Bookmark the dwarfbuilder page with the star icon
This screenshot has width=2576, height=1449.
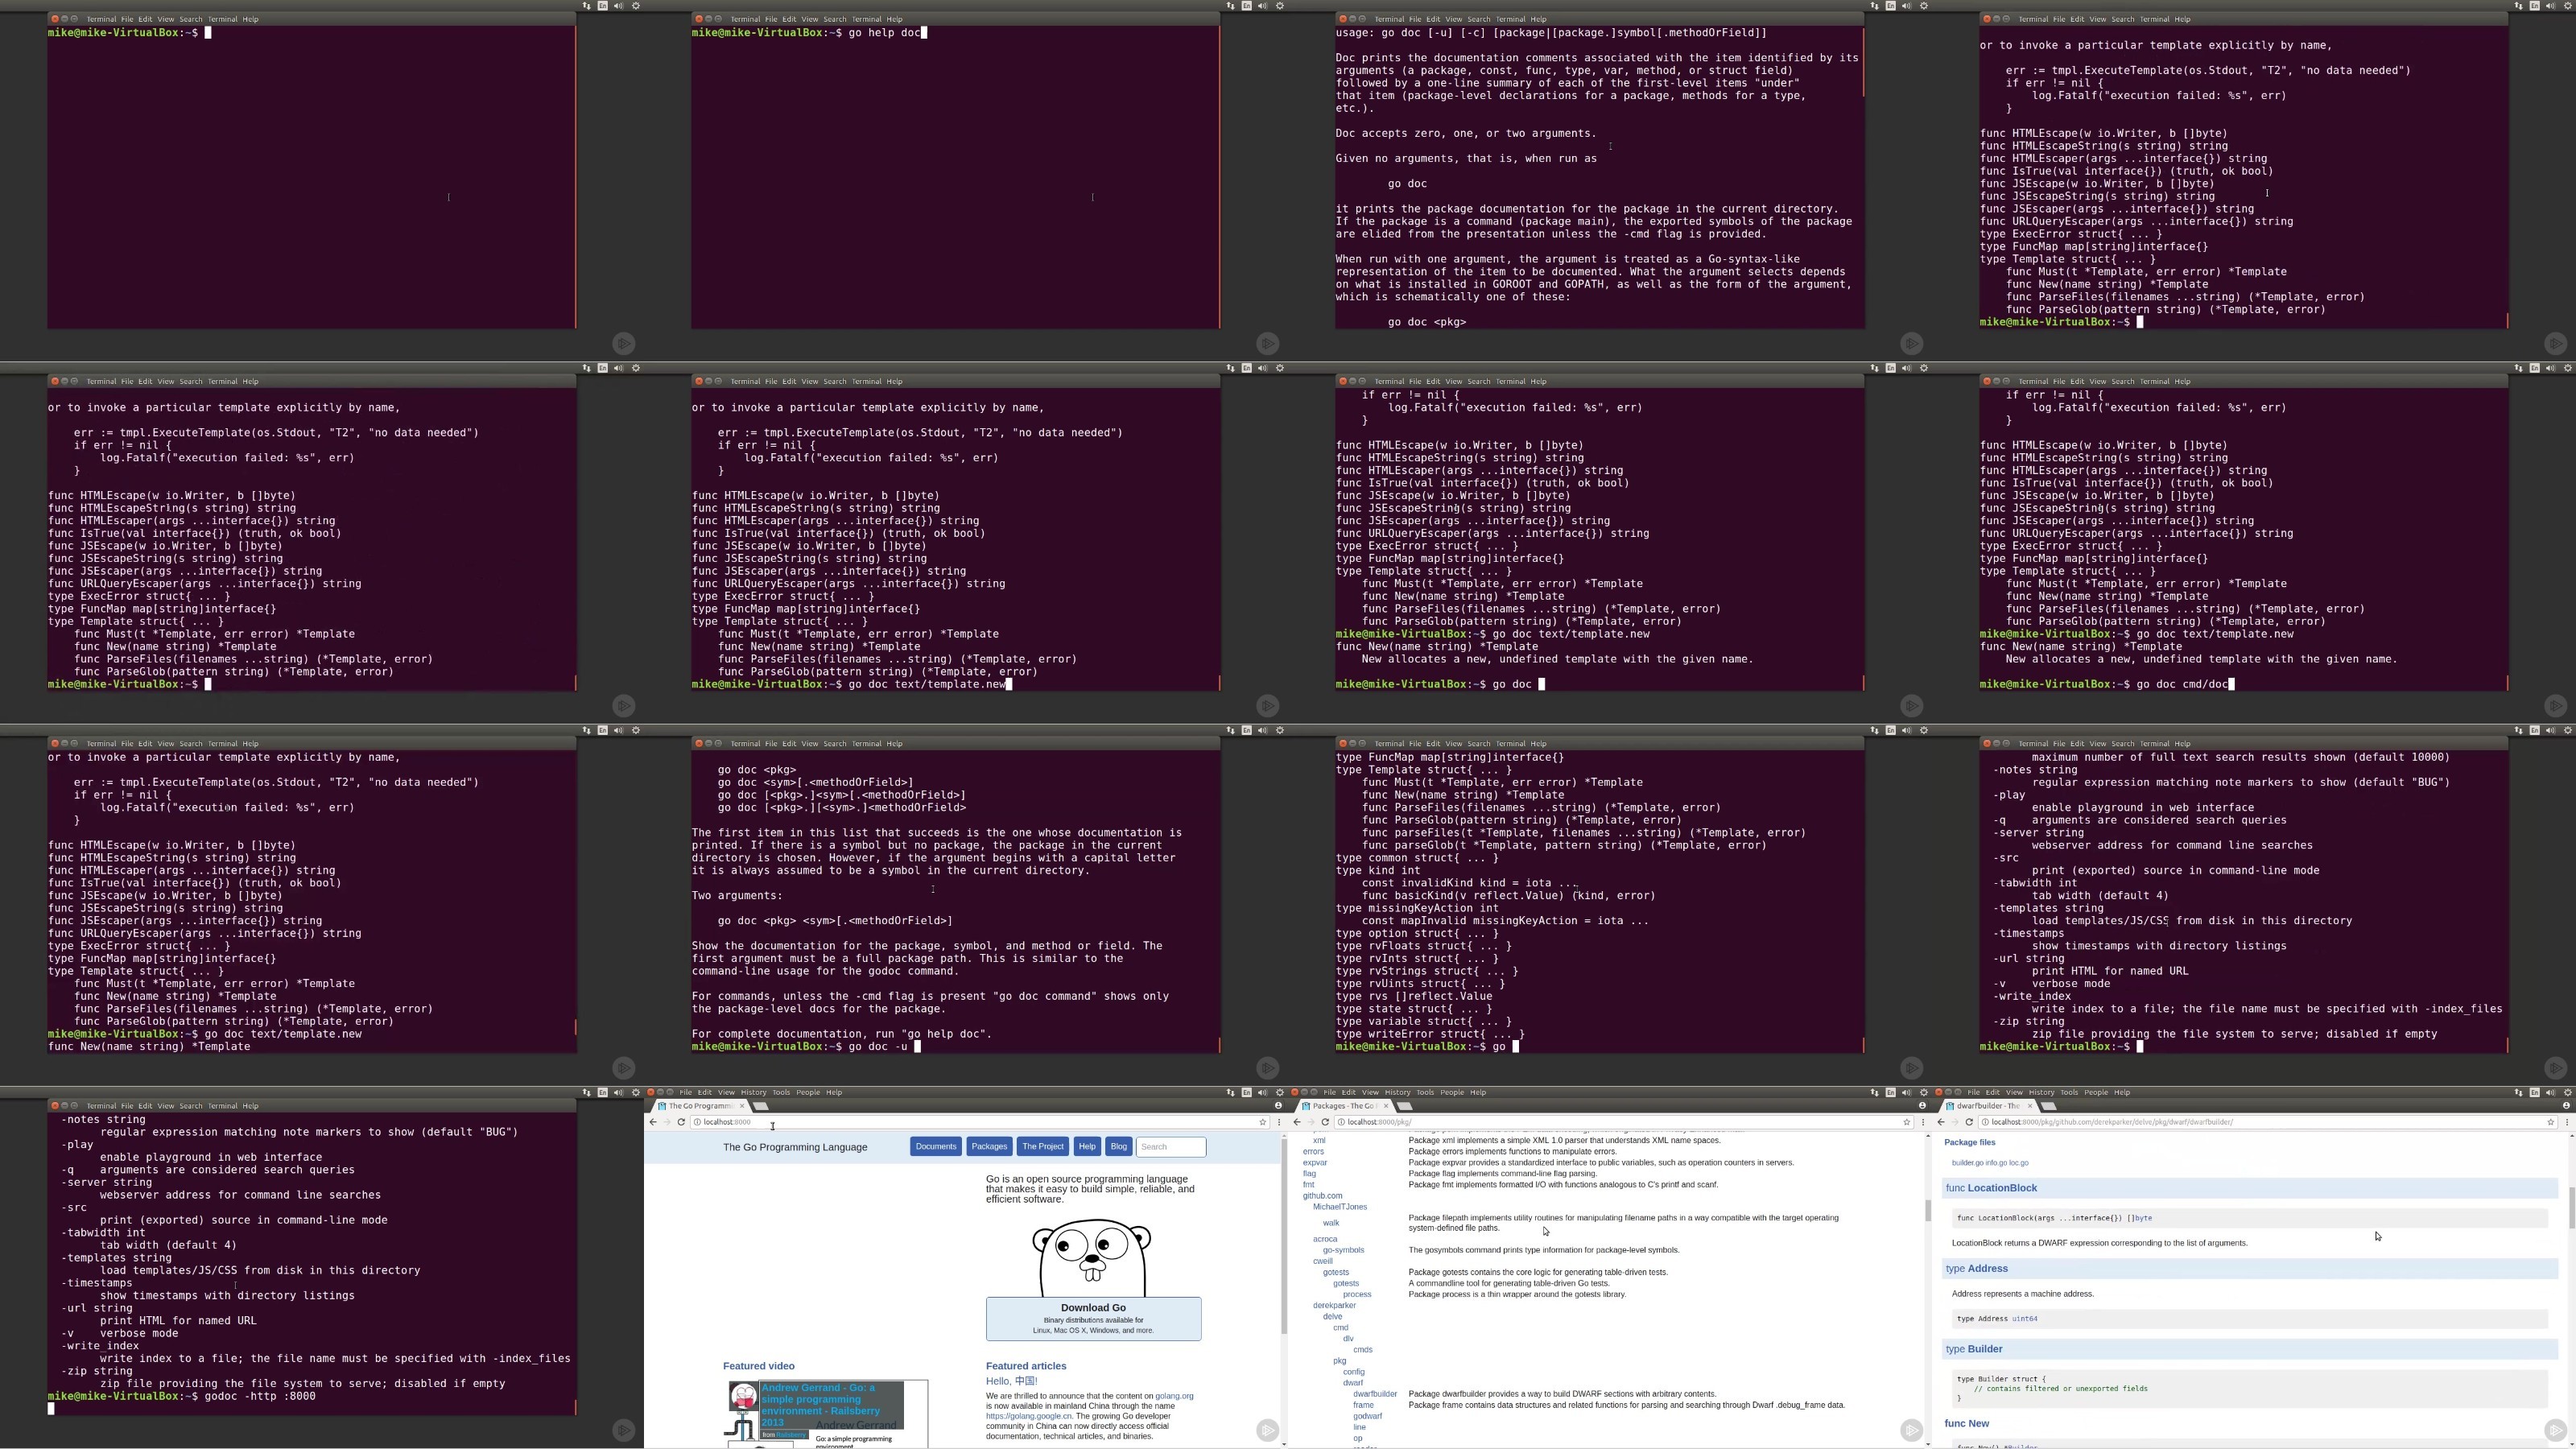(x=2550, y=1122)
